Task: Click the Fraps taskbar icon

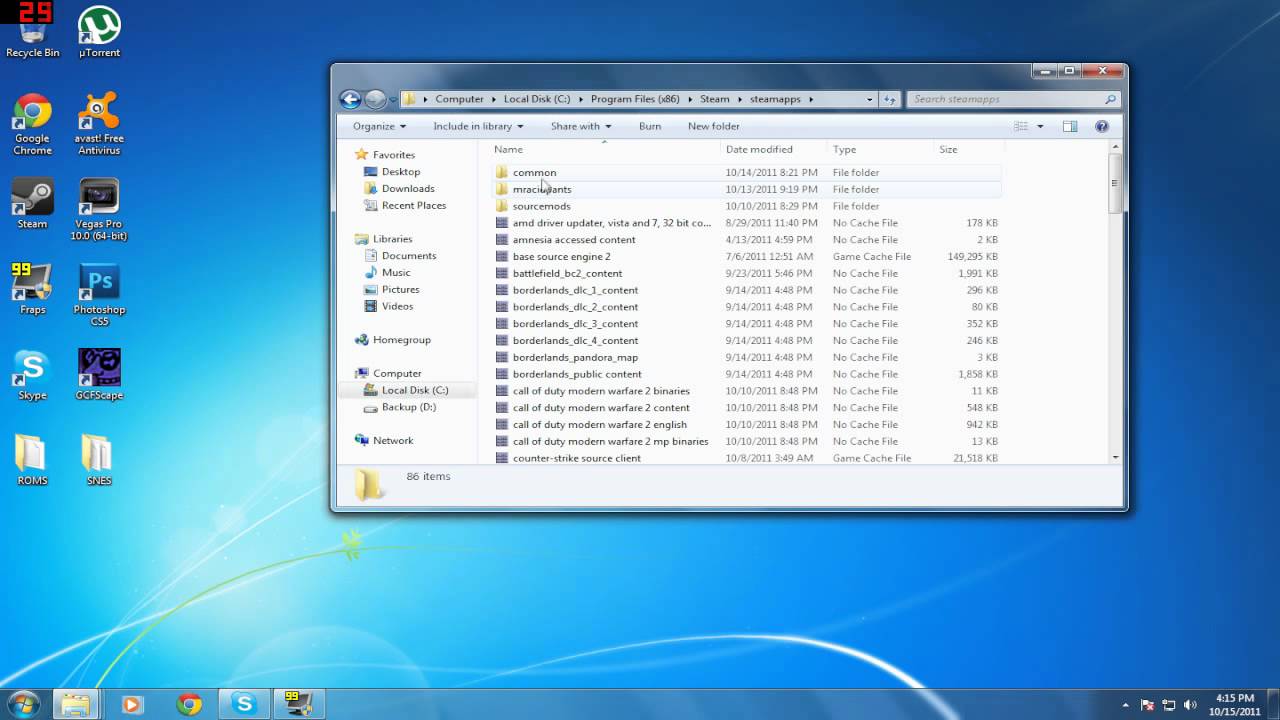Action: 300,704
